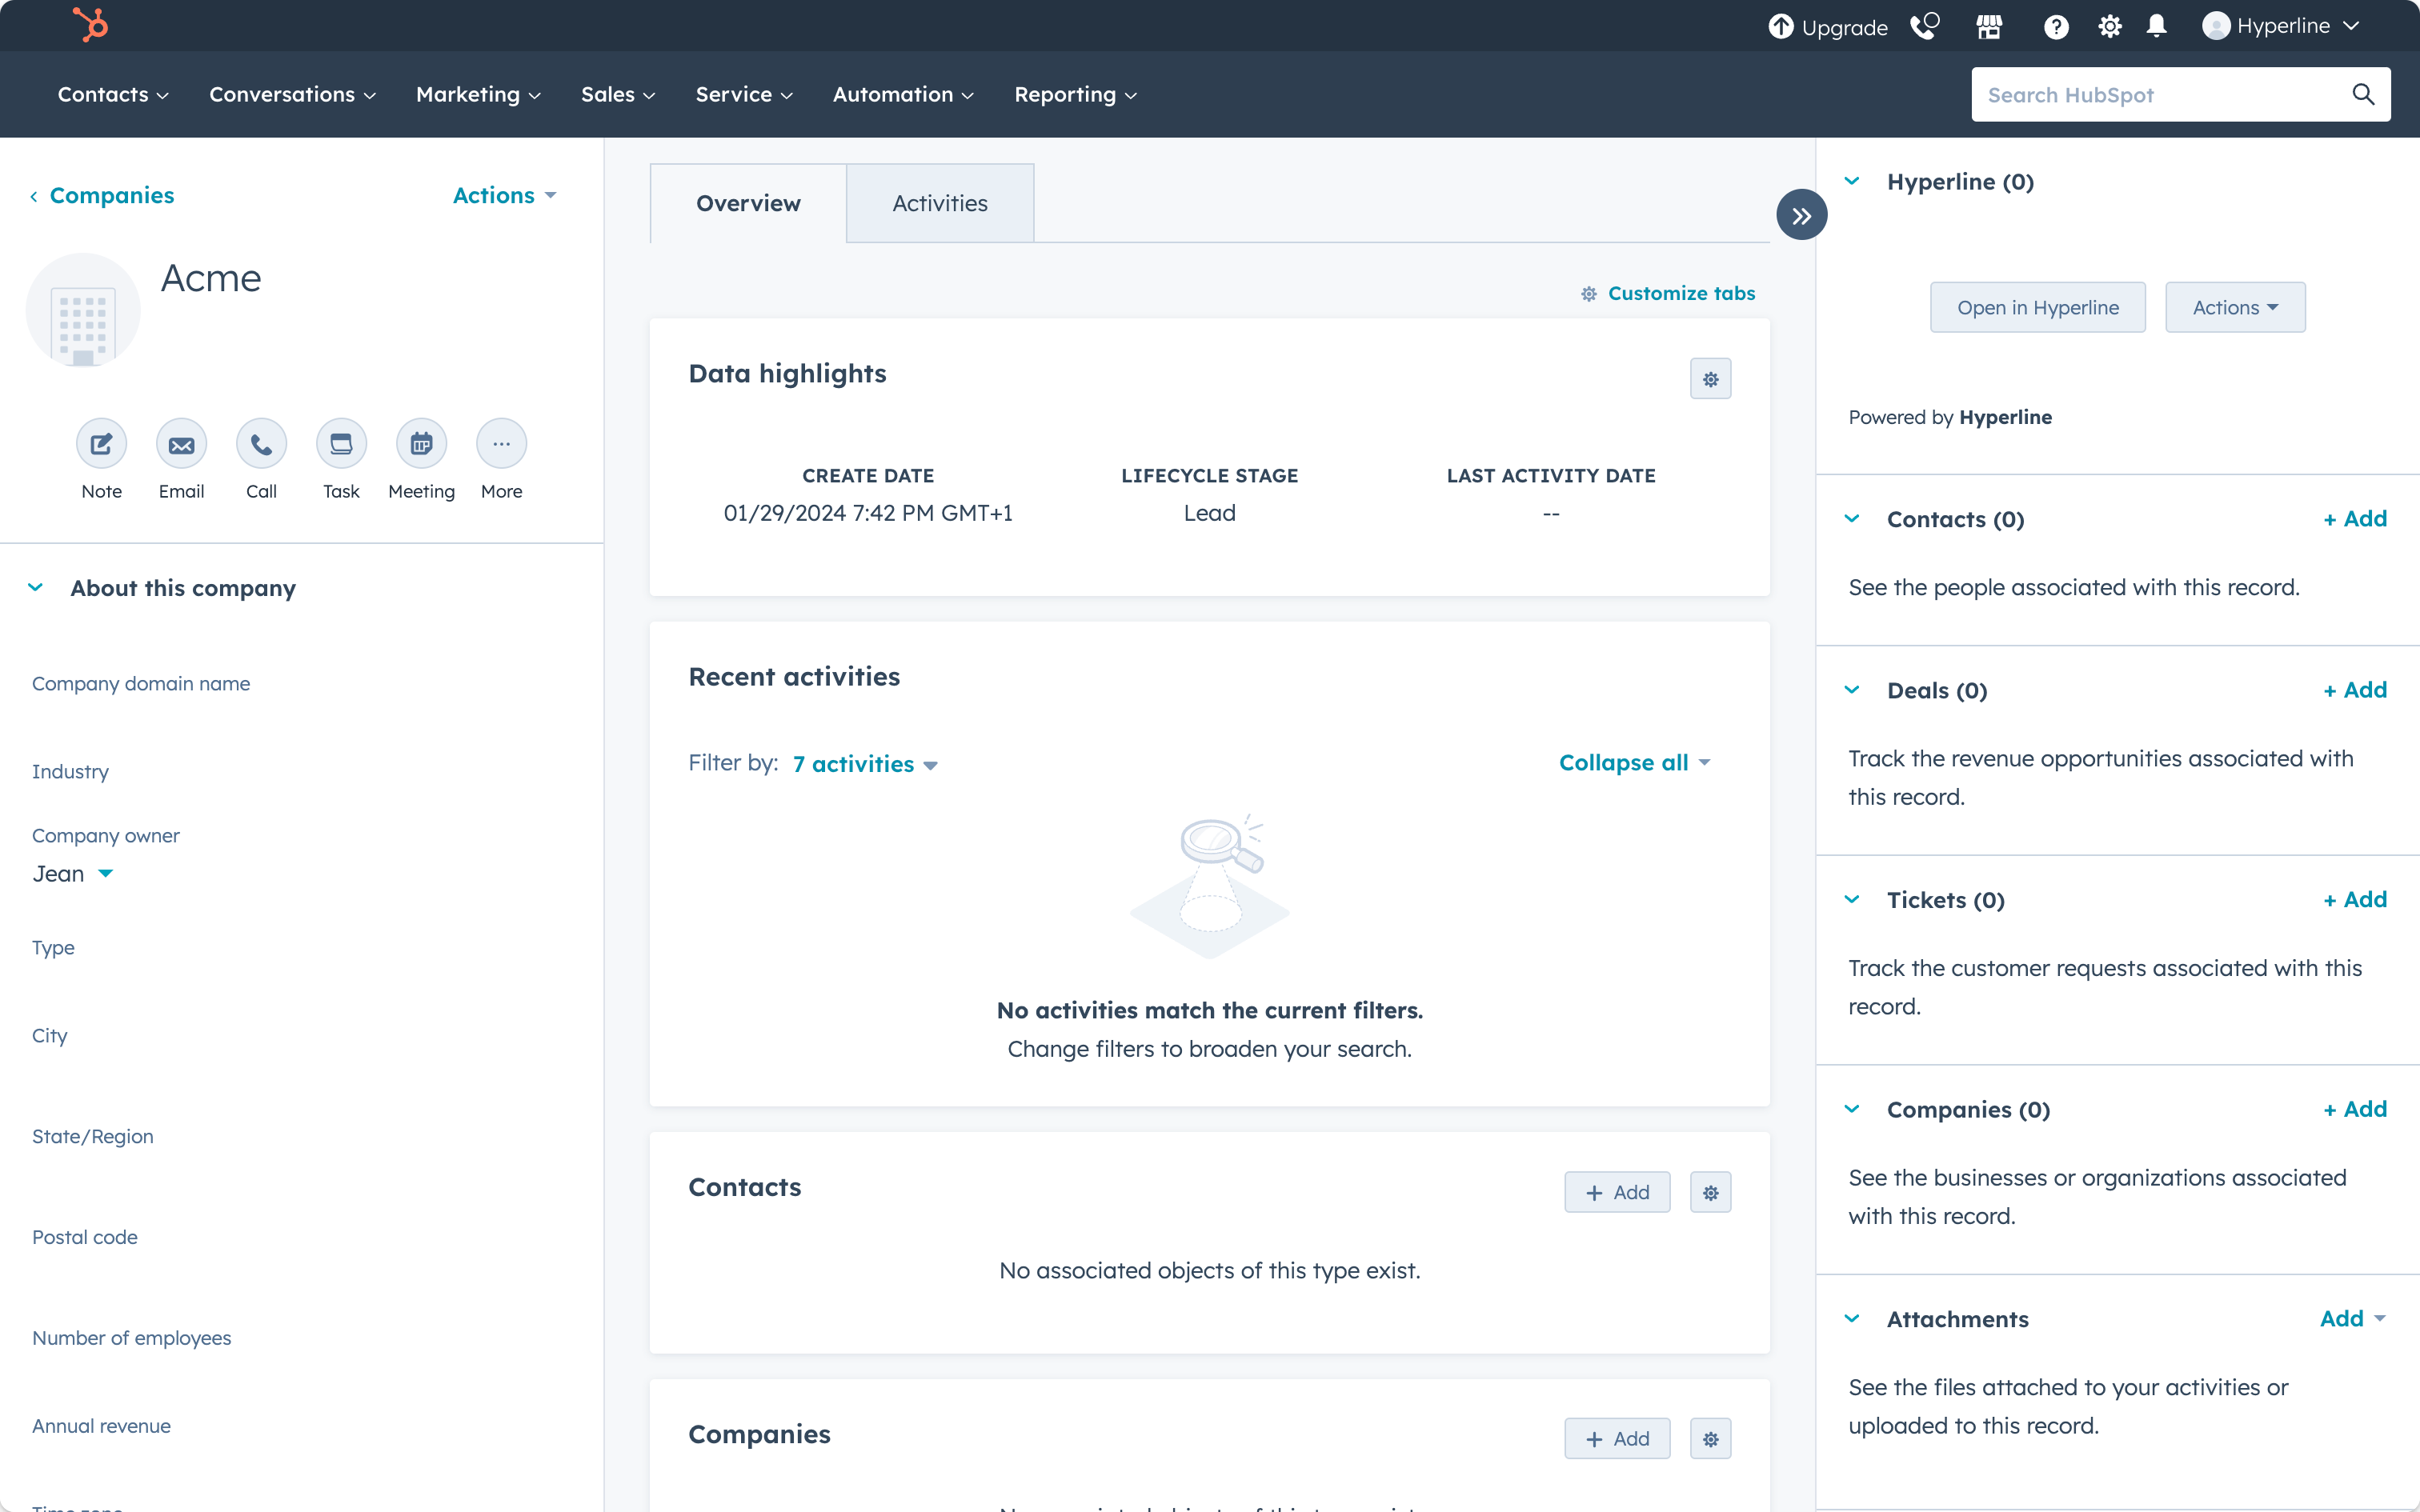Collapse the Tickets (0) sidebar section
The width and height of the screenshot is (2420, 1512).
click(1852, 899)
